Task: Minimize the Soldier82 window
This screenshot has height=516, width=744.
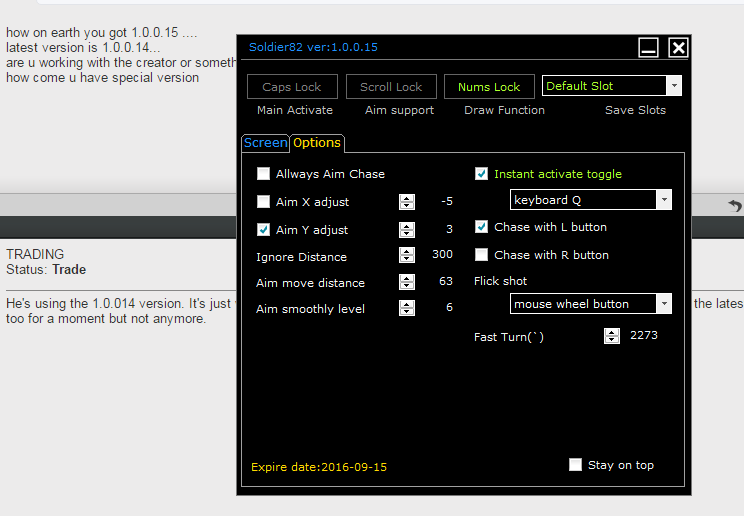Action: pyautogui.click(x=648, y=47)
